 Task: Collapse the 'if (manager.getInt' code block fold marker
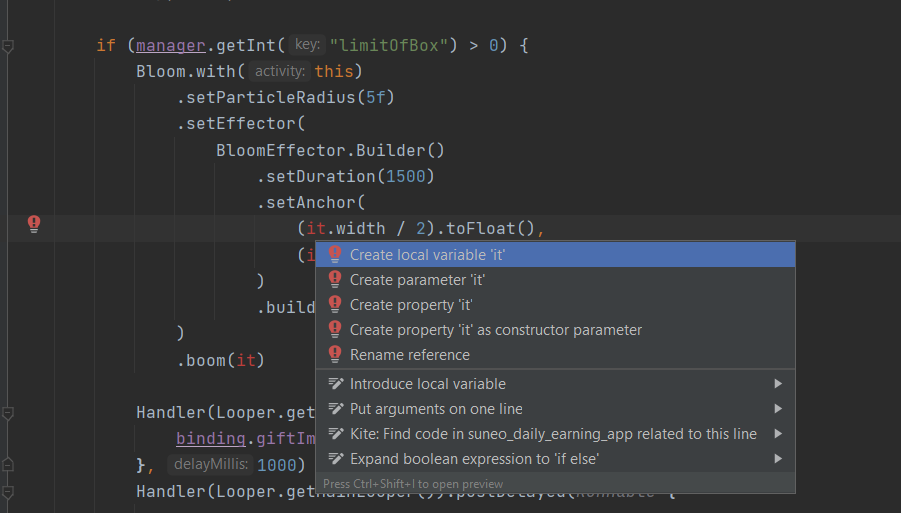(x=7, y=45)
